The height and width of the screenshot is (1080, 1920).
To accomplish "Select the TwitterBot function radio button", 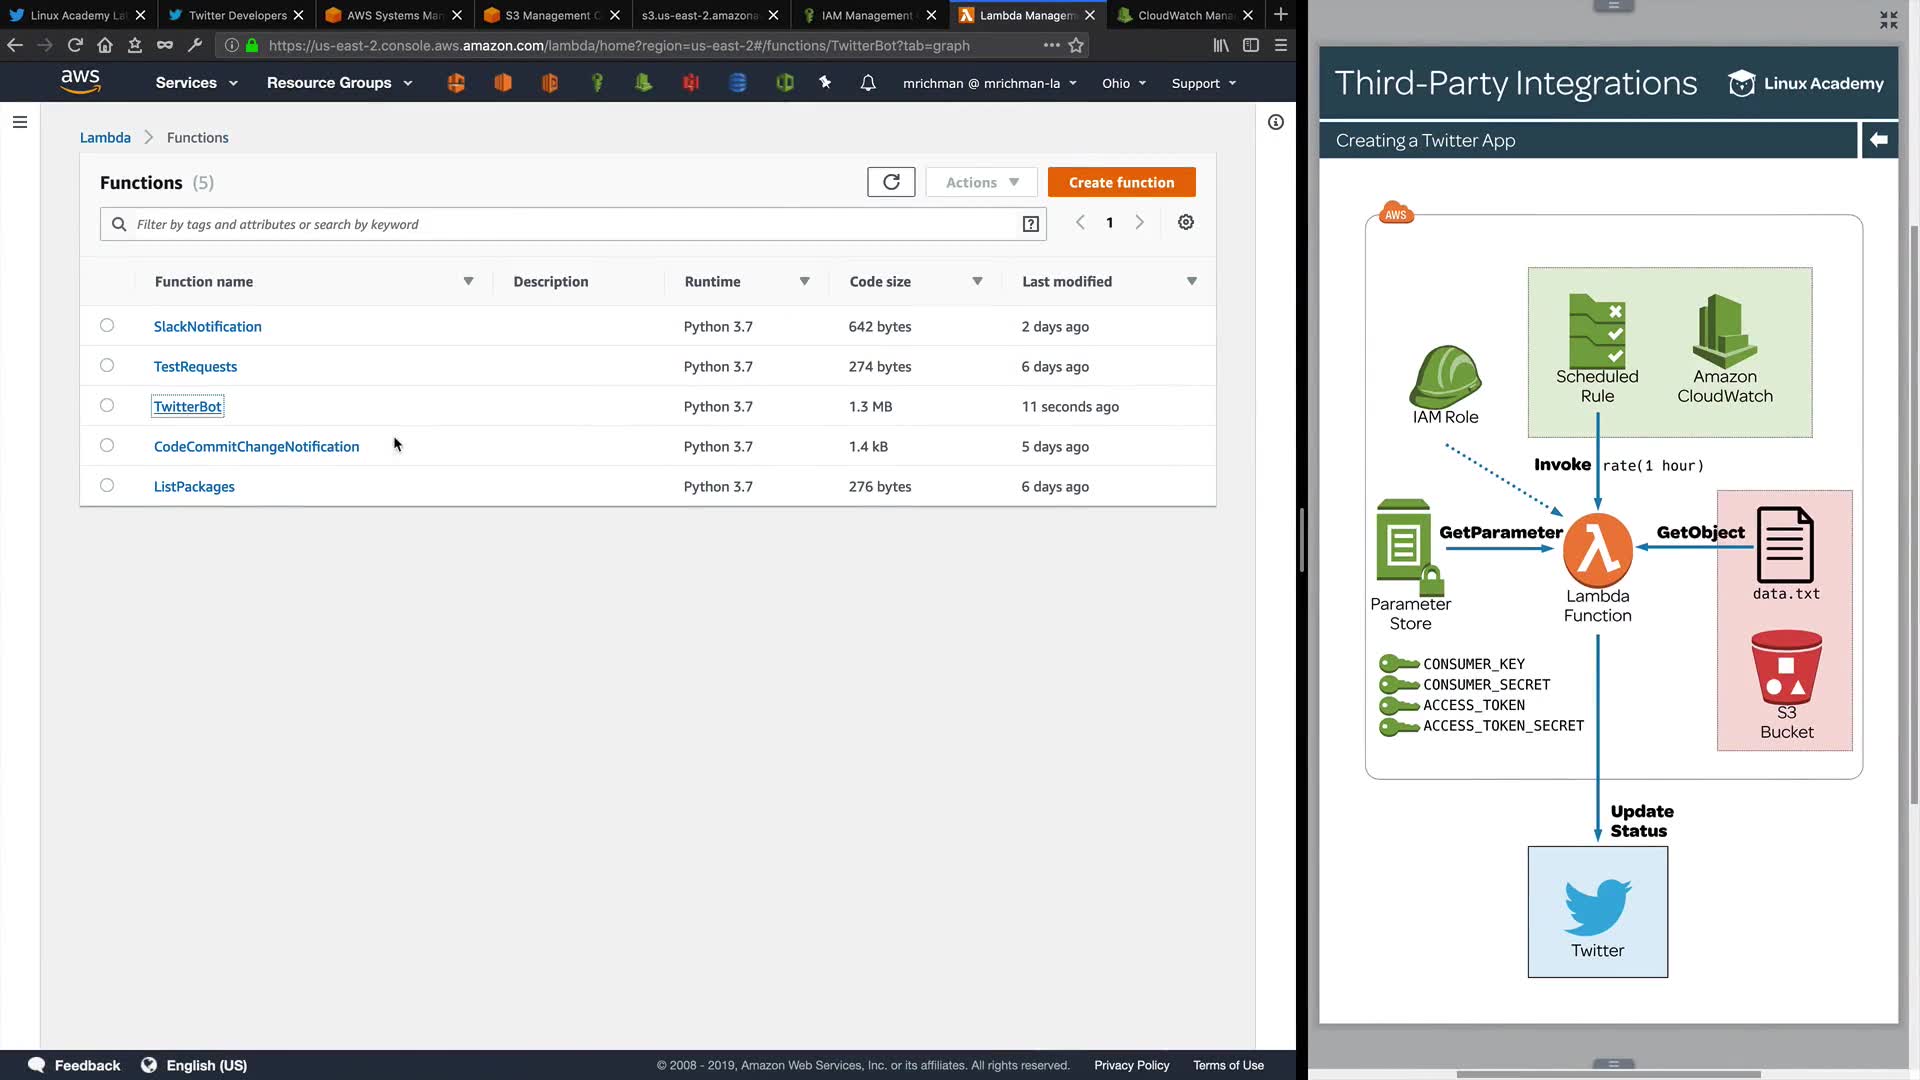I will coord(107,406).
